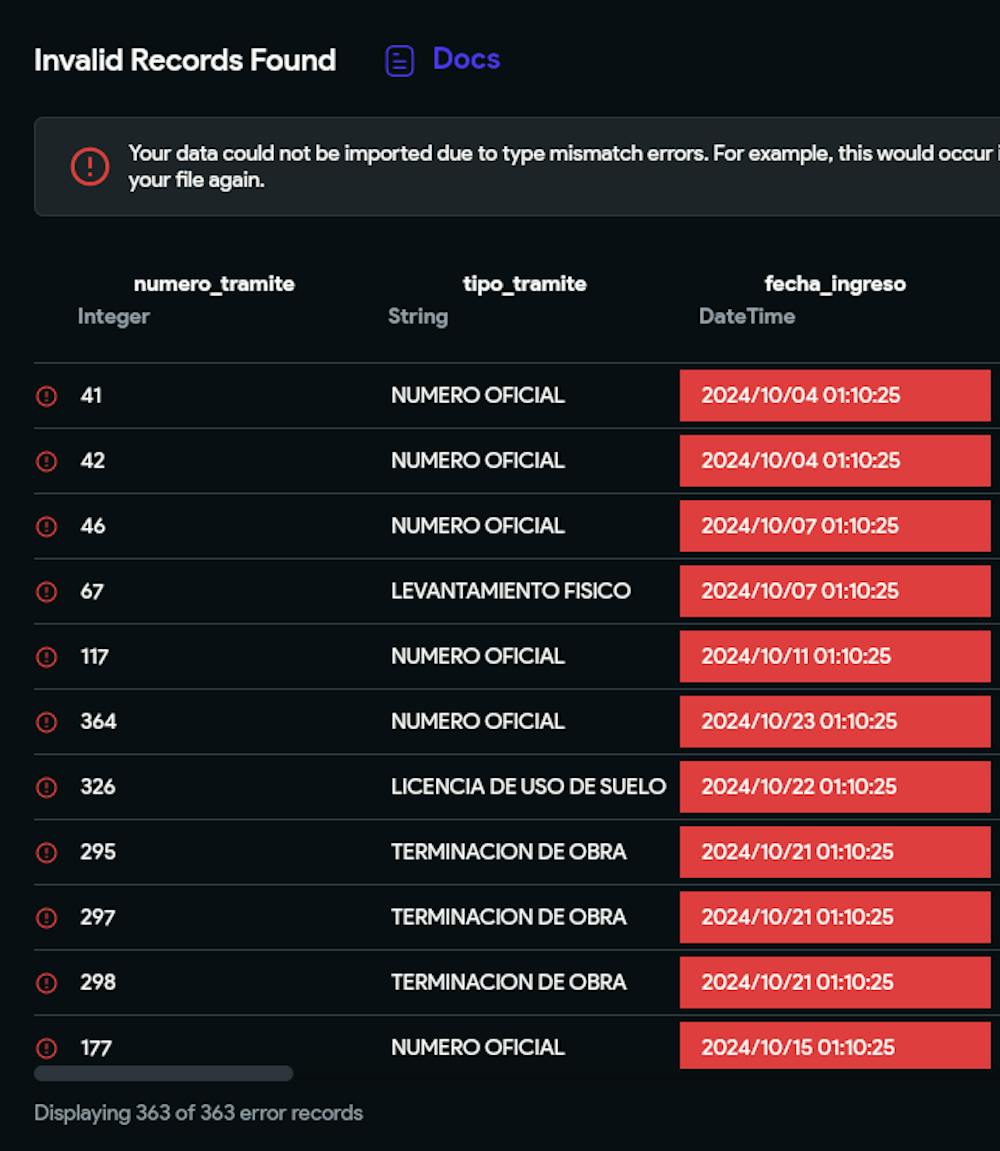Viewport: 1000px width, 1151px height.
Task: Select the error icon on row 364
Action: [x=46, y=722]
